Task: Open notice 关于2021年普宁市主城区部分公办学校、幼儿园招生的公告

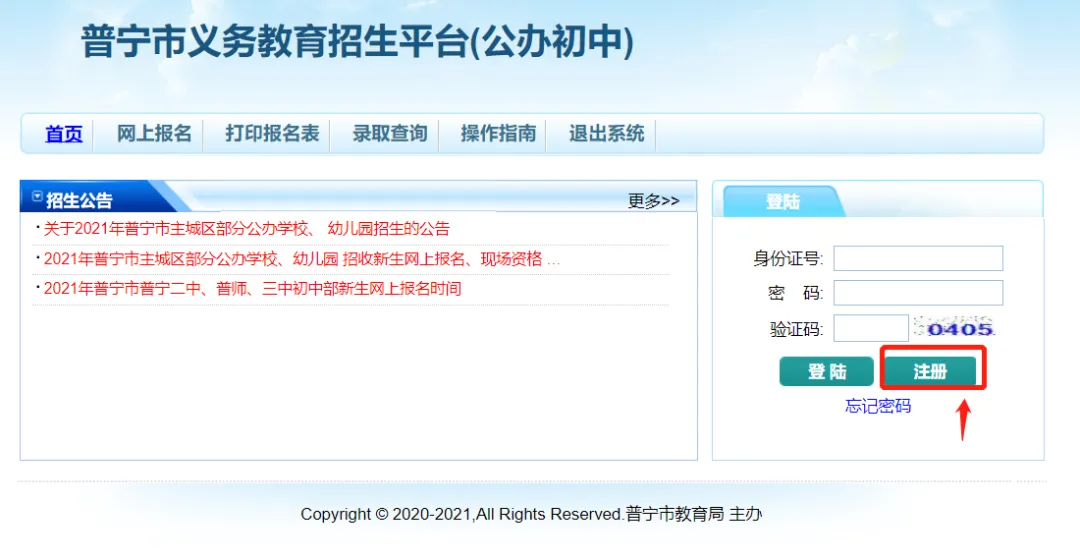Action: pos(246,229)
